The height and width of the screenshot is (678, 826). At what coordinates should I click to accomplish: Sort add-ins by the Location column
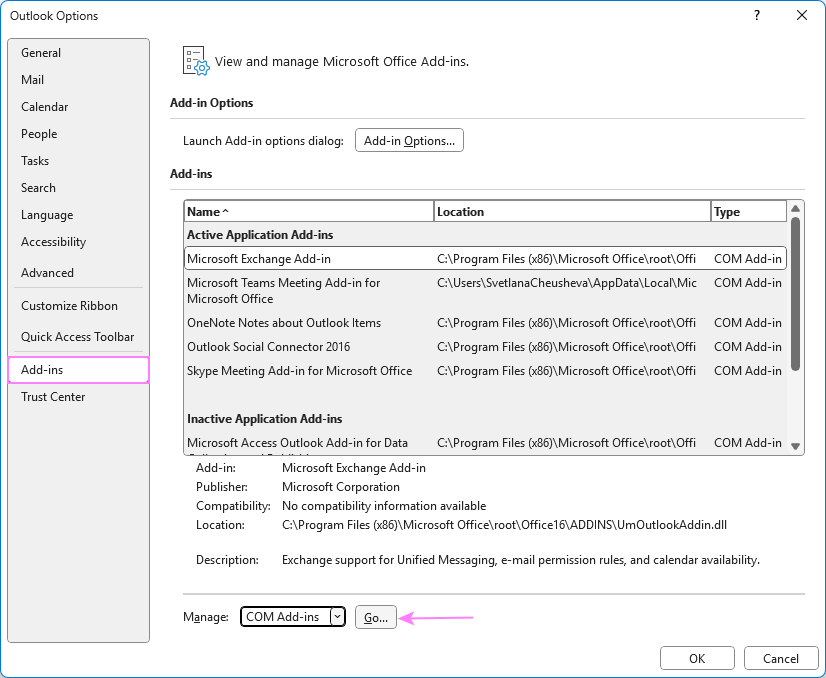pos(573,212)
